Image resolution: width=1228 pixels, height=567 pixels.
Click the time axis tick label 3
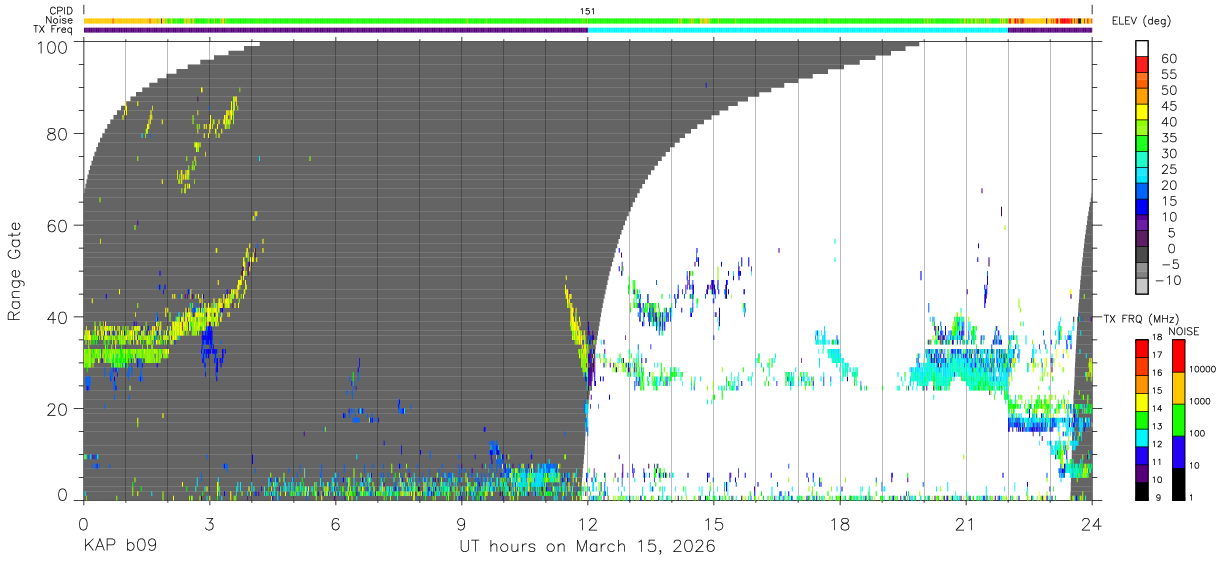coord(209,523)
